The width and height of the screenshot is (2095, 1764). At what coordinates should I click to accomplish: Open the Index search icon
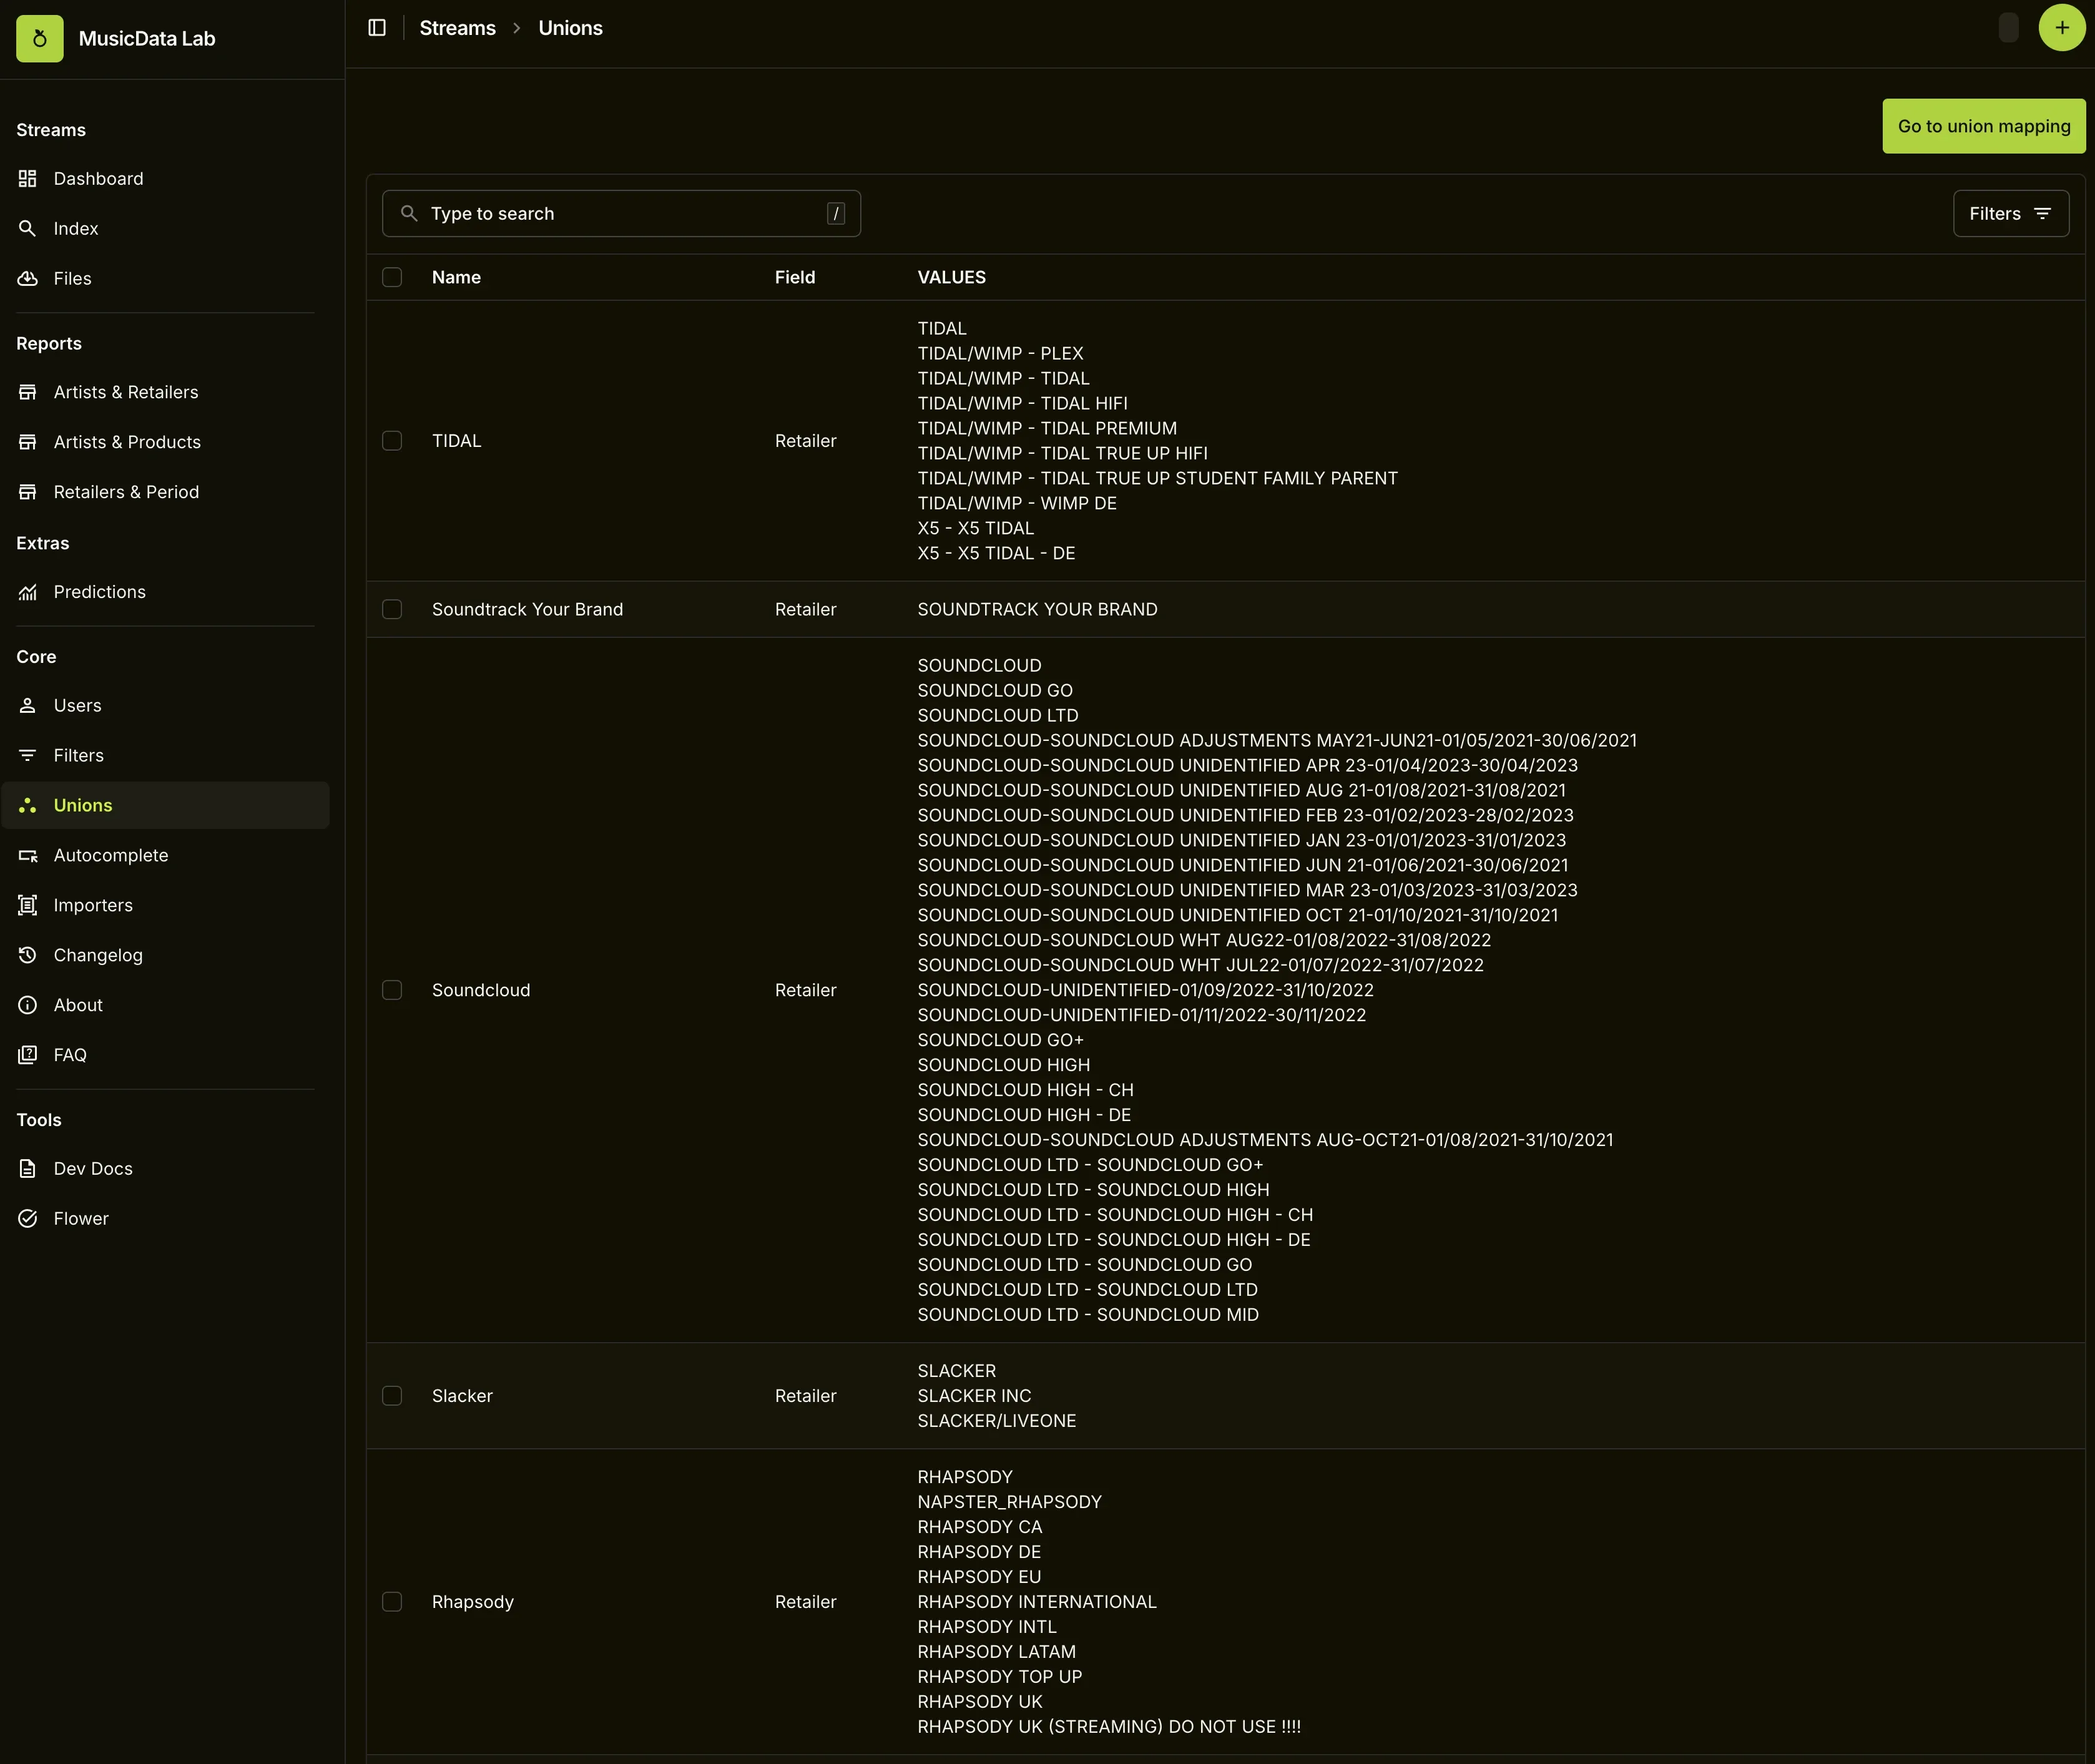[x=28, y=229]
